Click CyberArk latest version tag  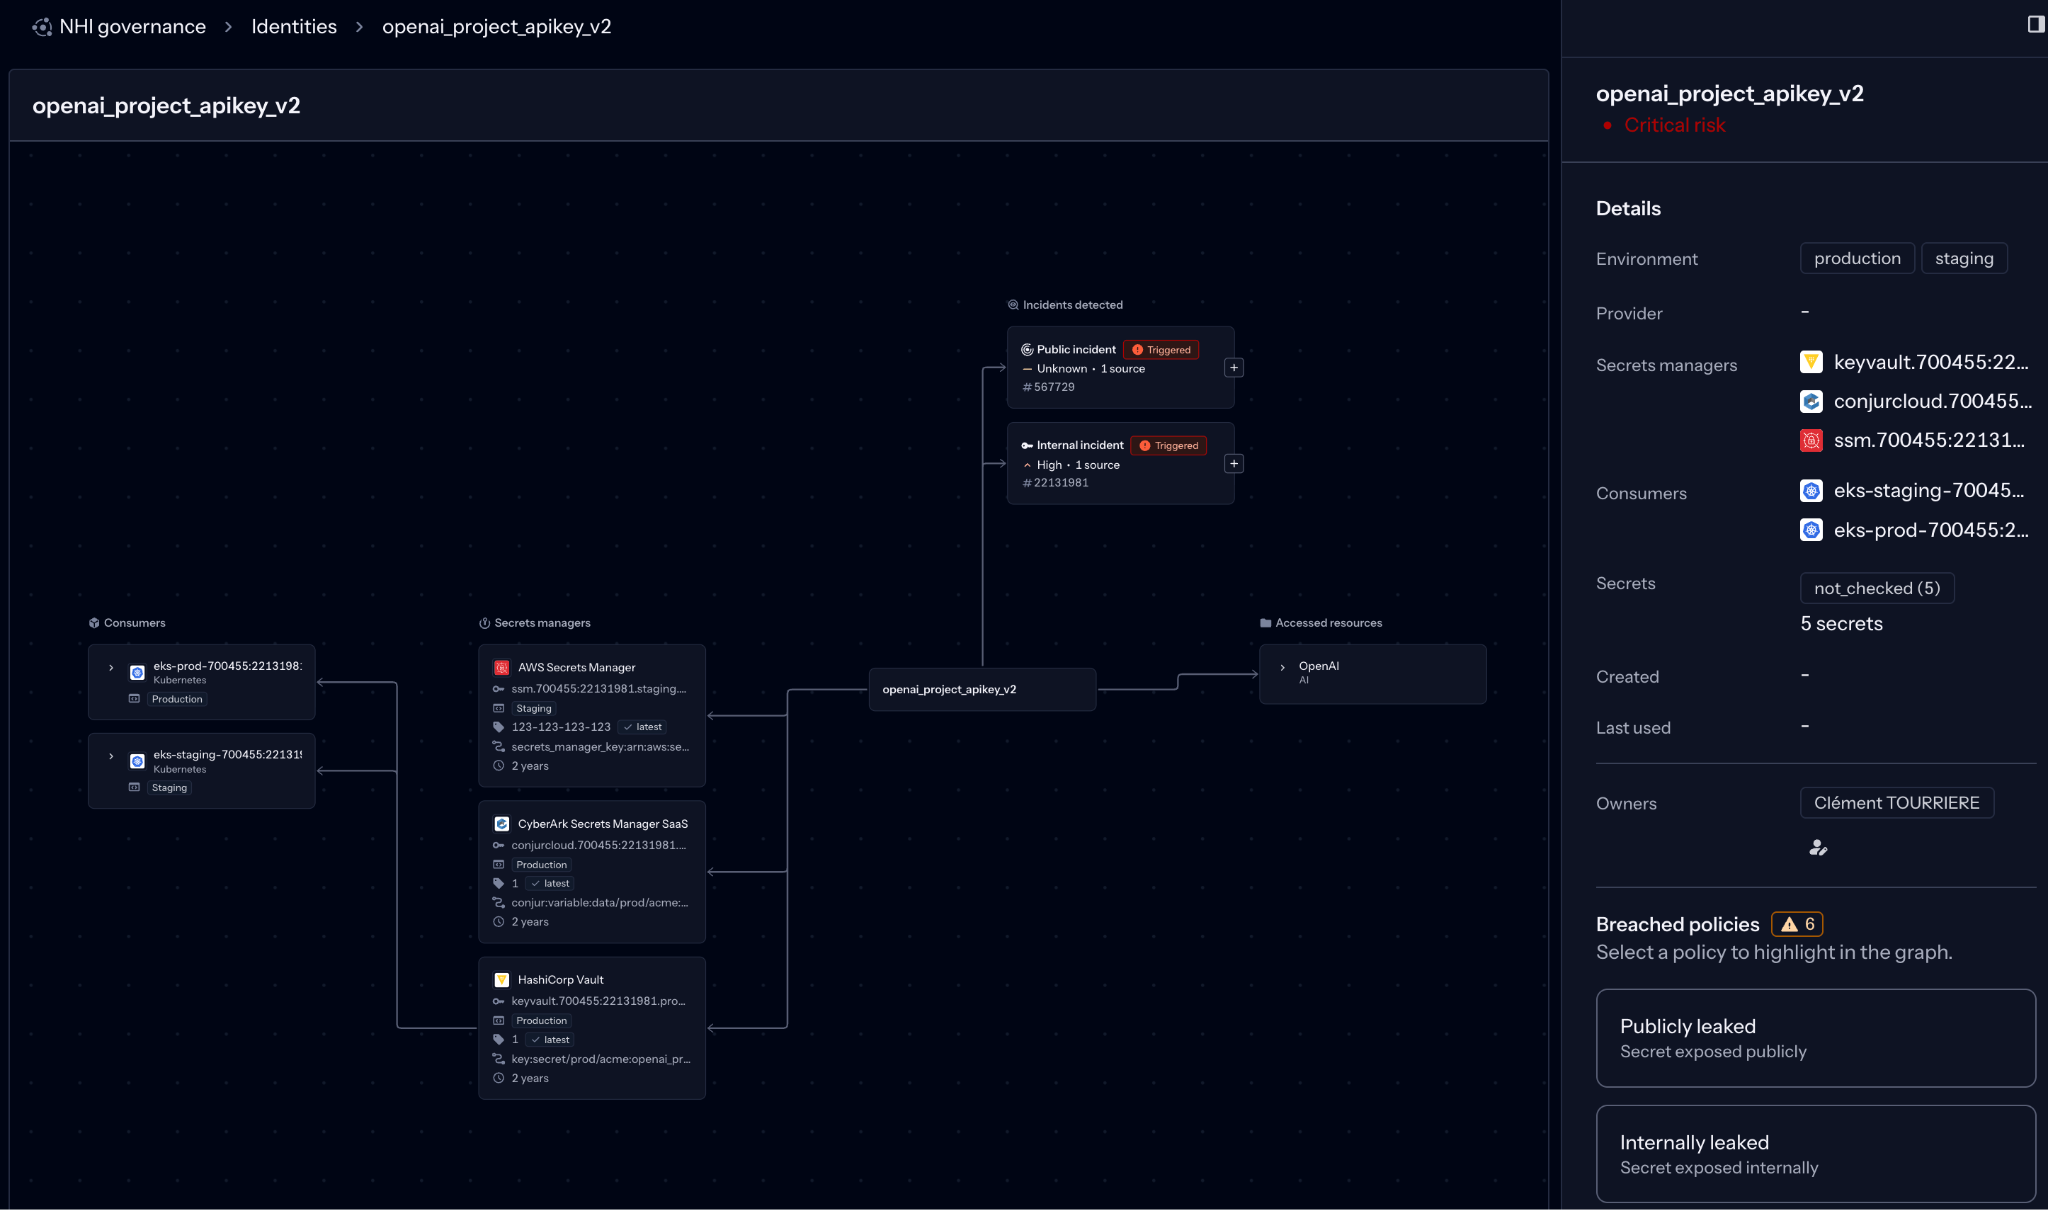point(549,884)
